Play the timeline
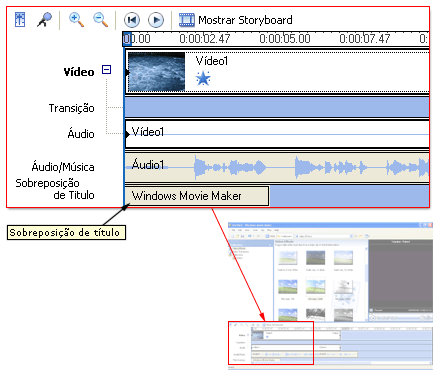Screen dimensions: 439x377 (x=156, y=20)
